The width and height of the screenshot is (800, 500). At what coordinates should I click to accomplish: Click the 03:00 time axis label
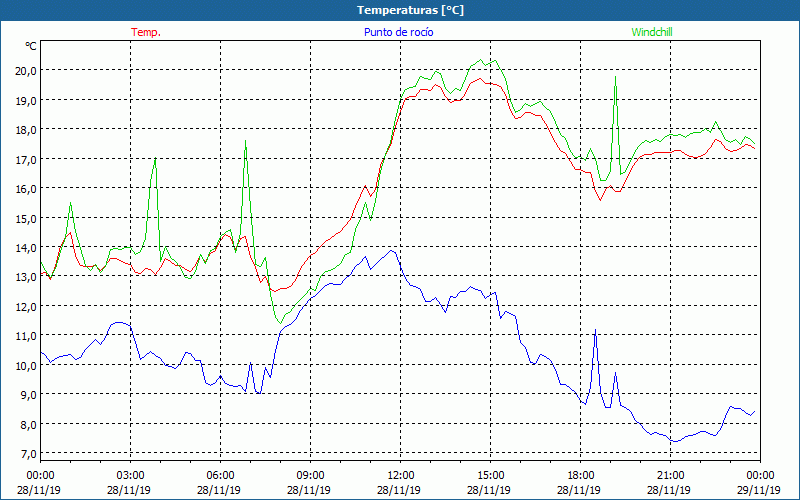coord(130,476)
